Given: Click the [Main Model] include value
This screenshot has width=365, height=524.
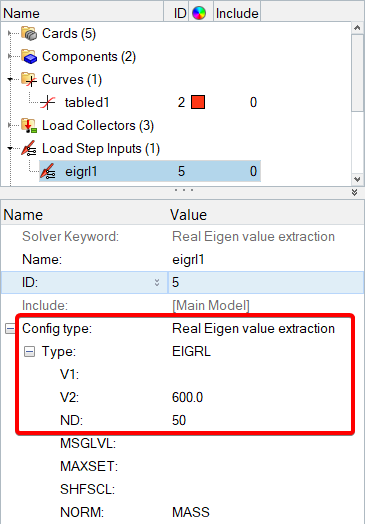Looking at the screenshot, I should click(x=211, y=305).
